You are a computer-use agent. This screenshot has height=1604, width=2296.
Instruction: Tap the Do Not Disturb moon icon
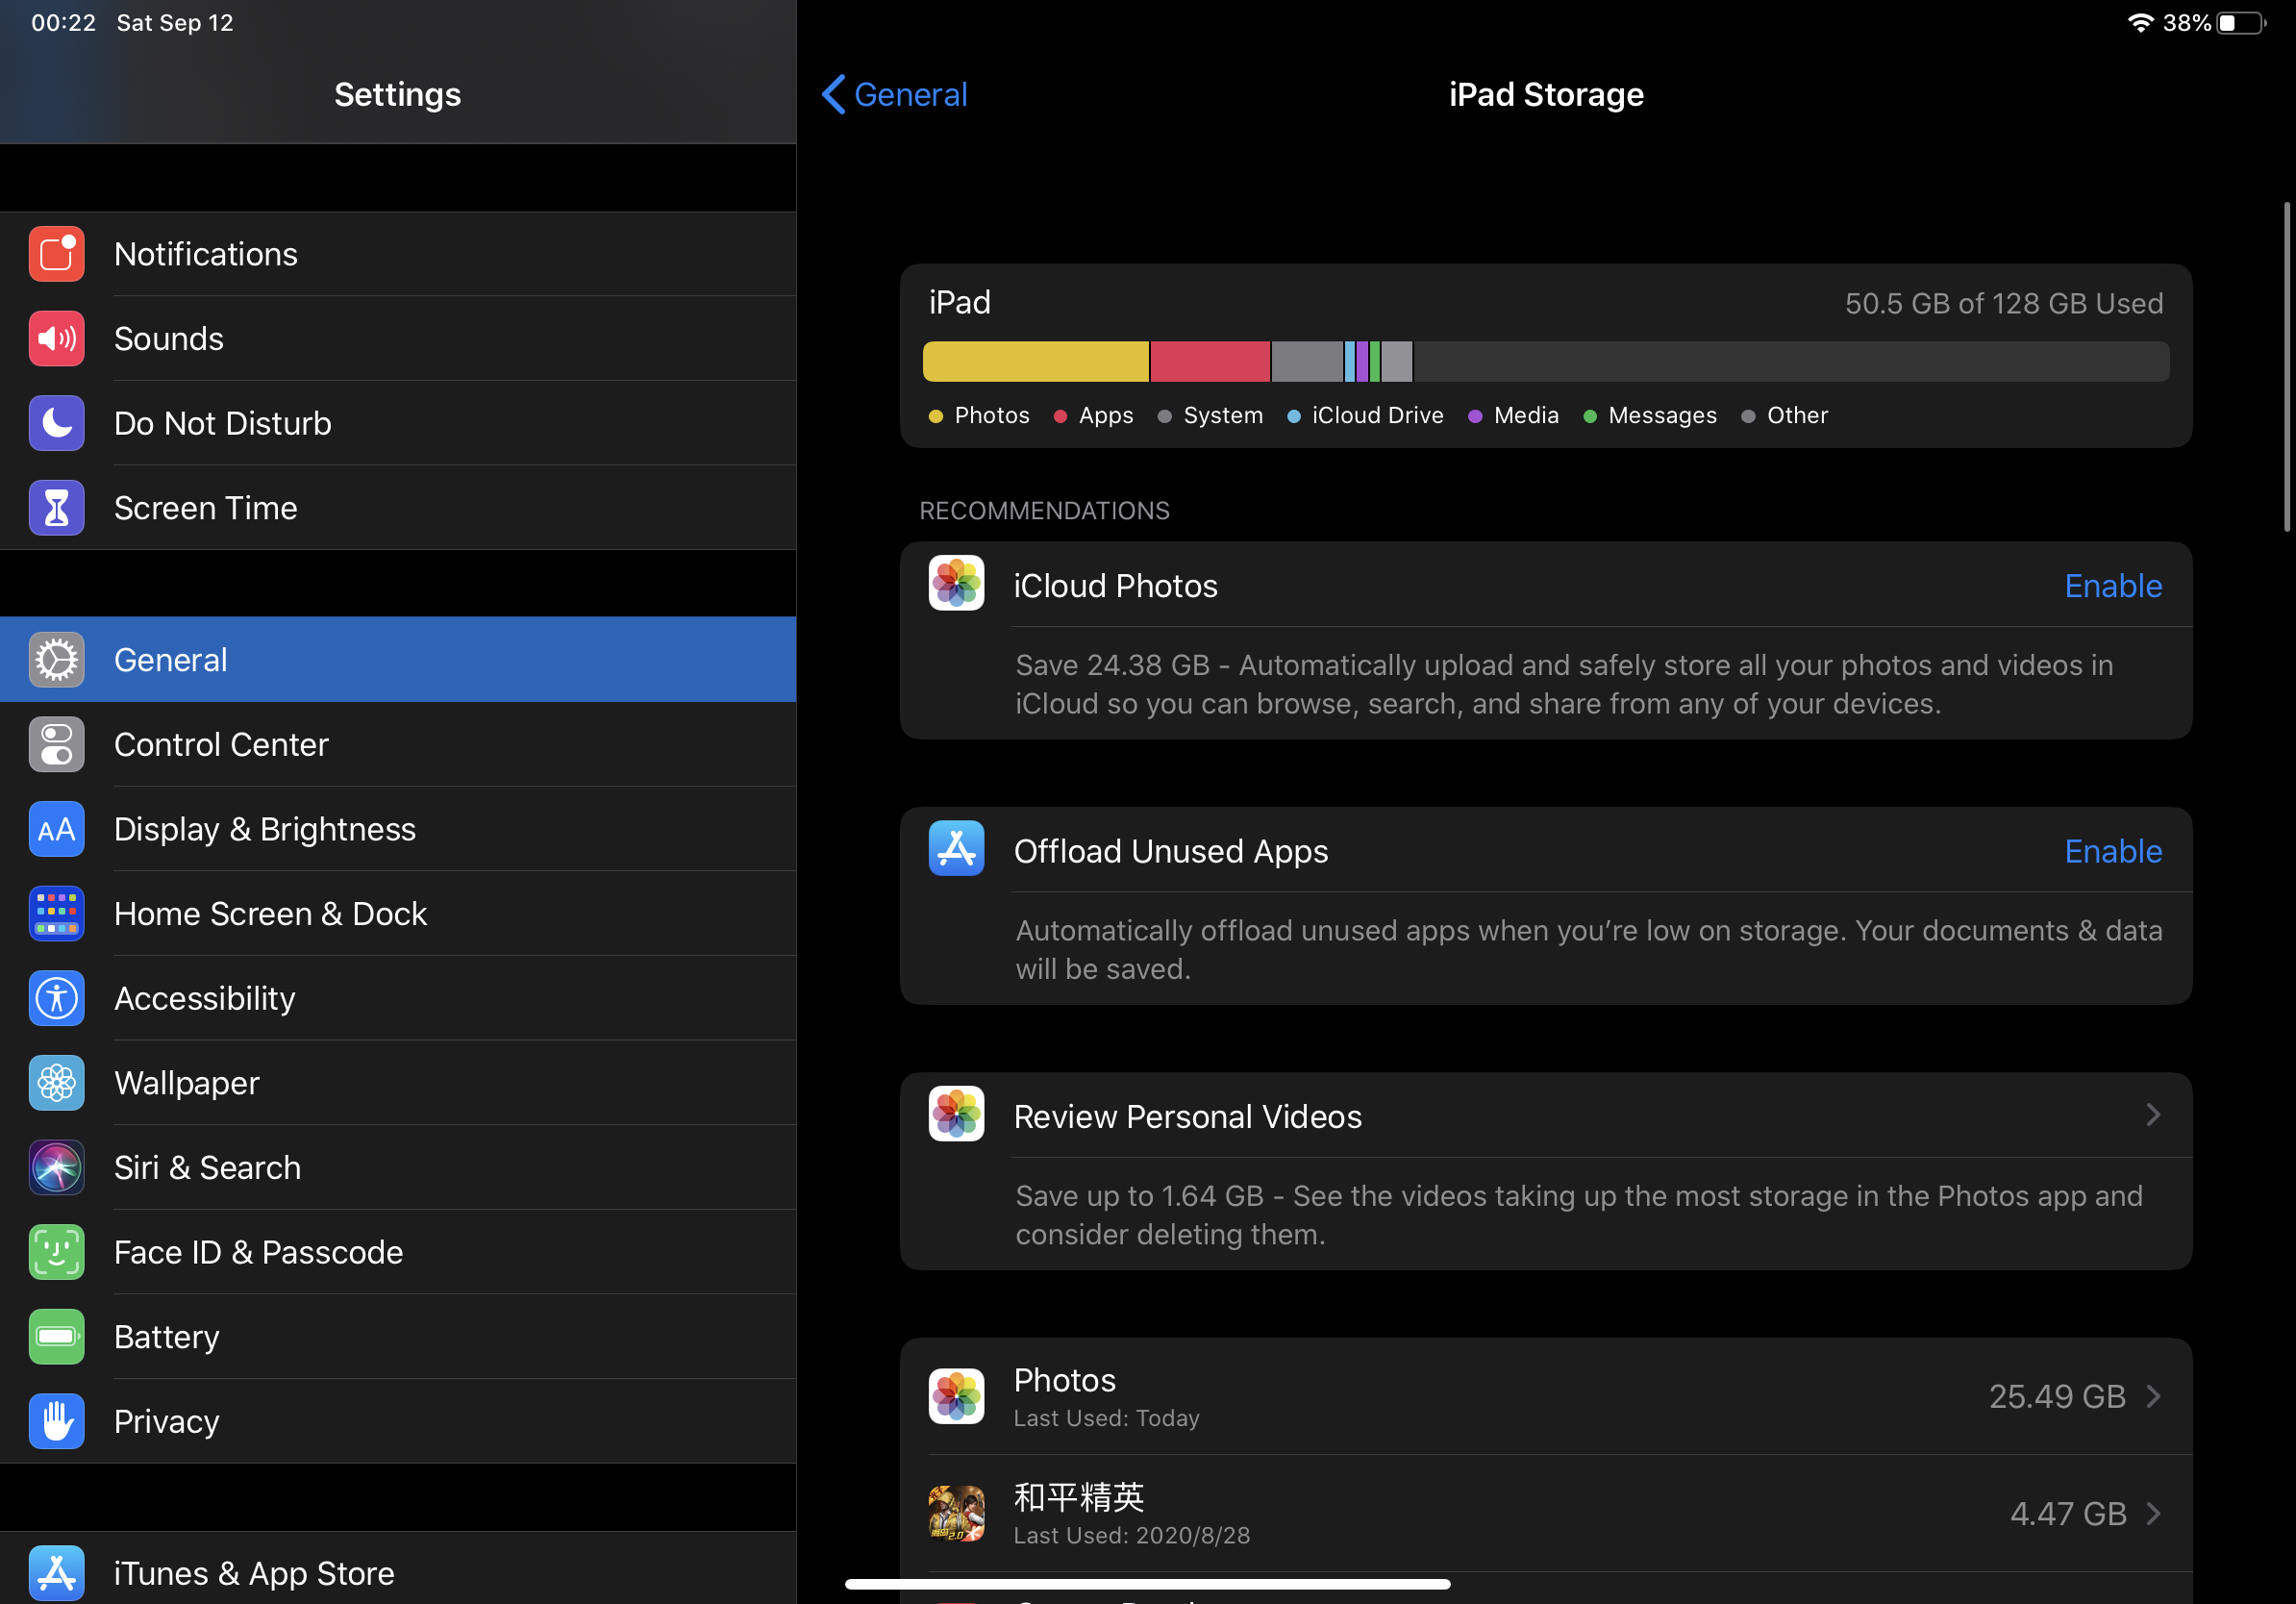pyautogui.click(x=56, y=423)
